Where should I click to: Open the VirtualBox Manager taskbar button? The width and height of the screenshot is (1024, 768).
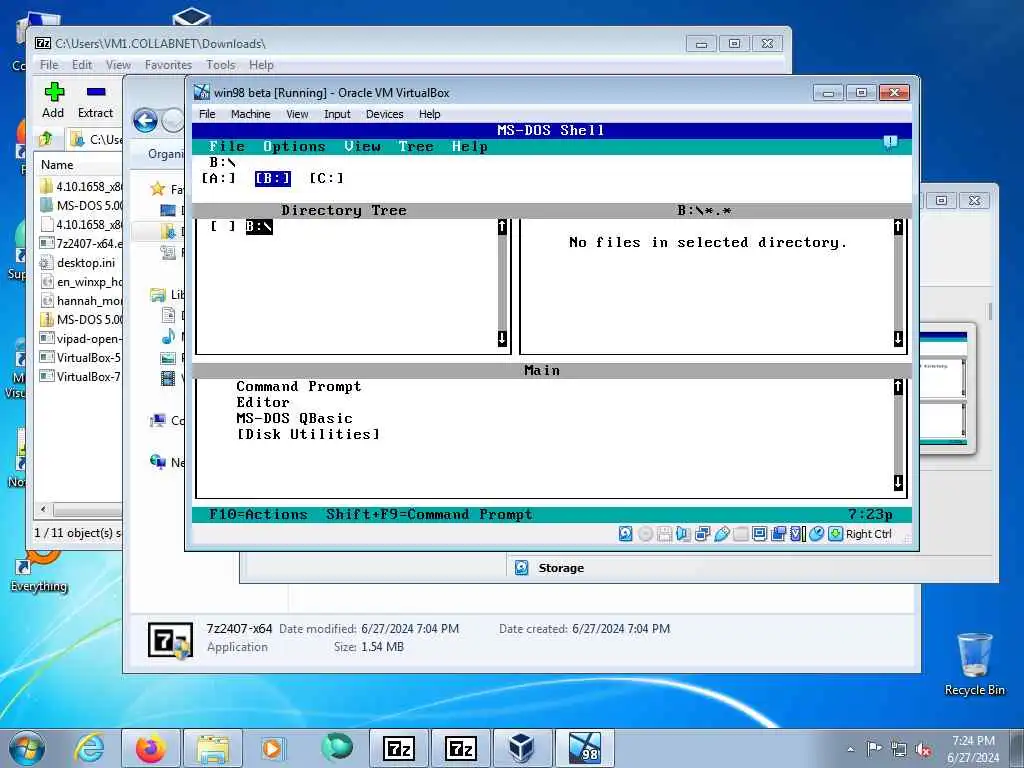click(522, 748)
